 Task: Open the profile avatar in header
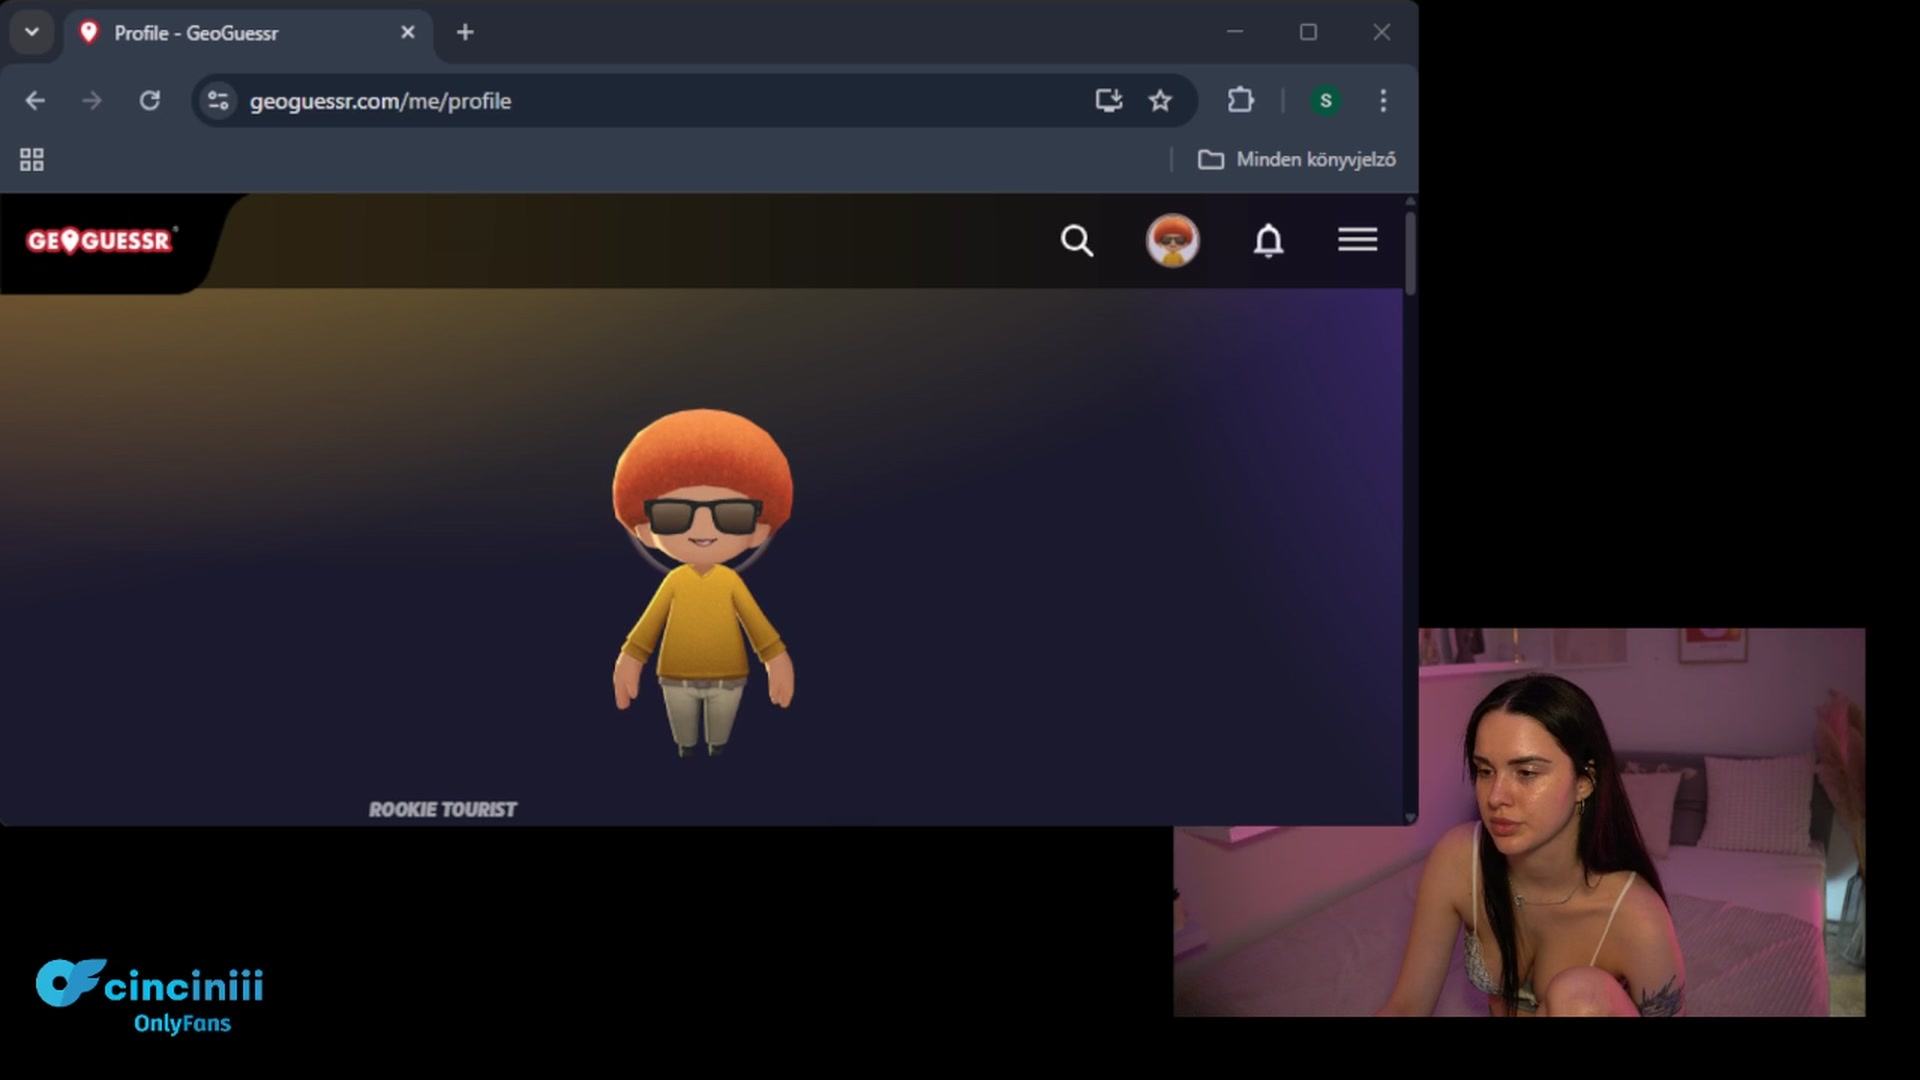point(1172,240)
